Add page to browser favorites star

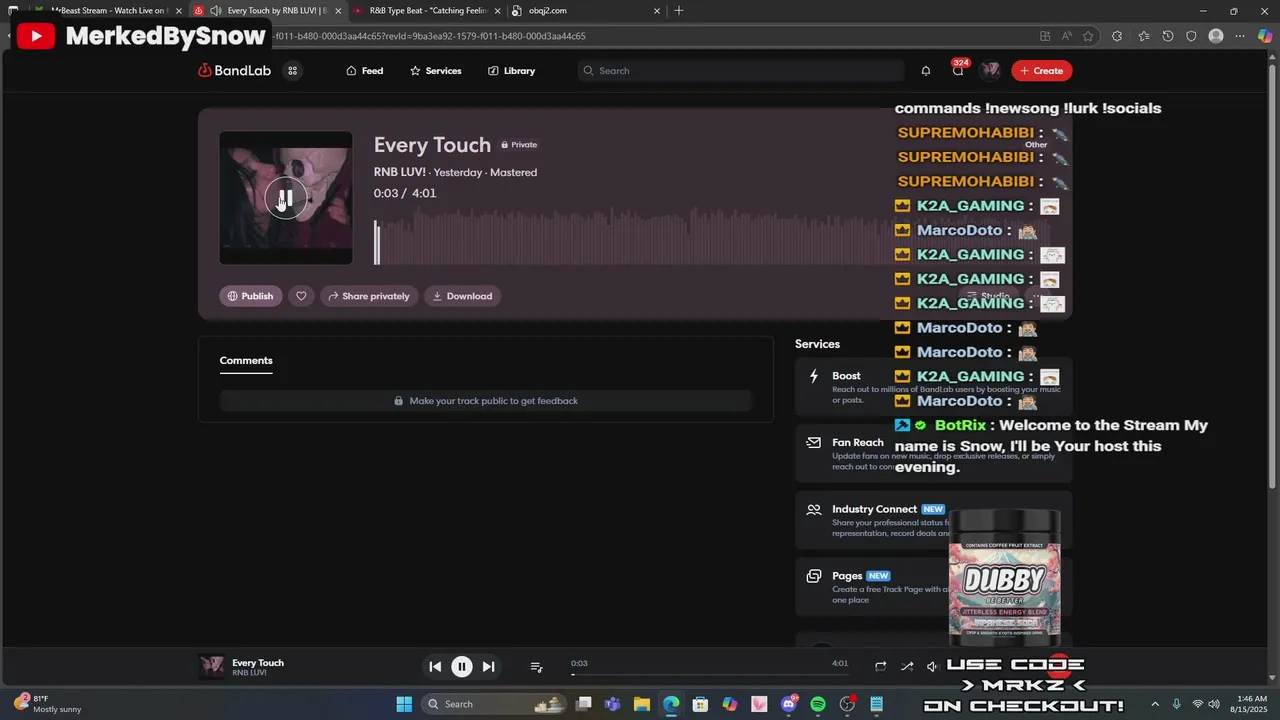click(x=1088, y=36)
